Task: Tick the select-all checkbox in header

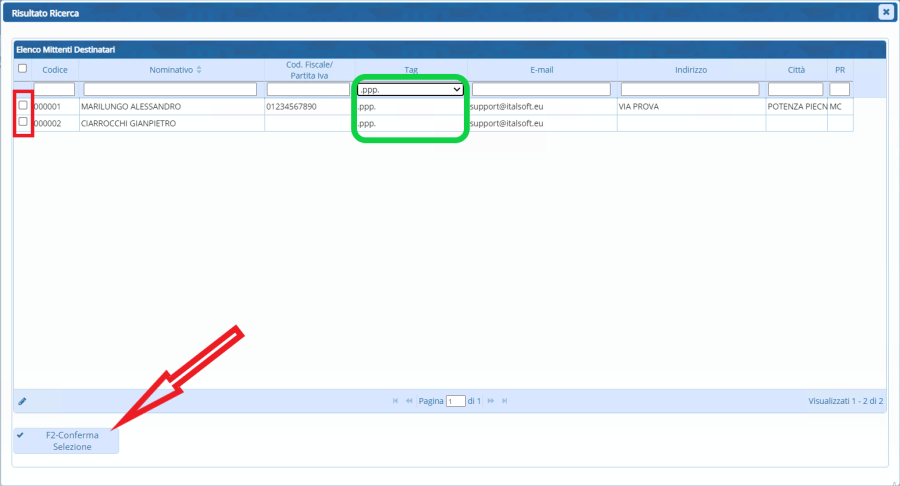Action: [23, 69]
